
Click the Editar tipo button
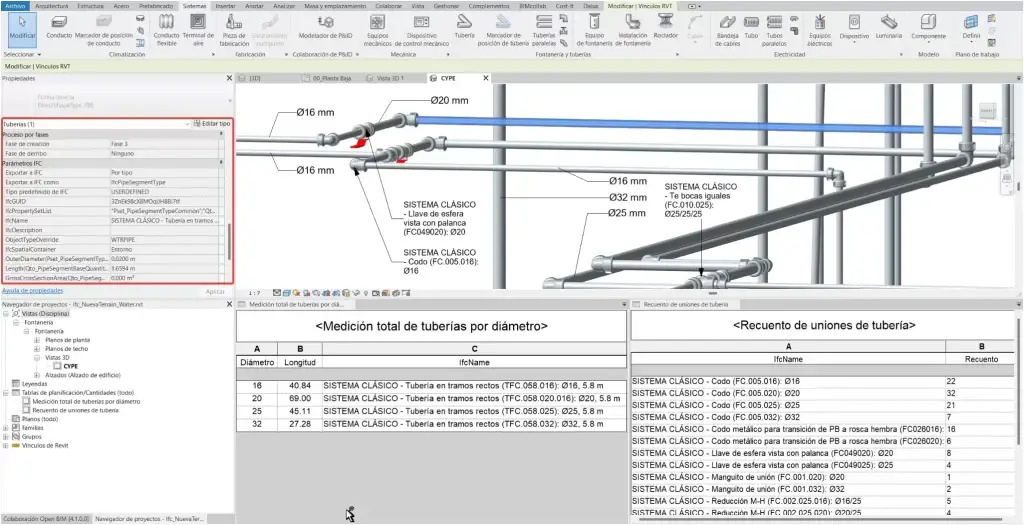pyautogui.click(x=212, y=123)
